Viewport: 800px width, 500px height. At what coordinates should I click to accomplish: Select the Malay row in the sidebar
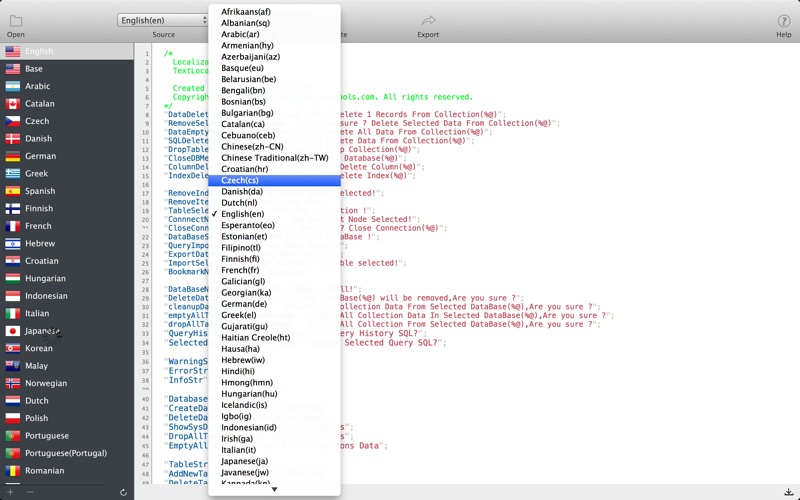point(67,366)
